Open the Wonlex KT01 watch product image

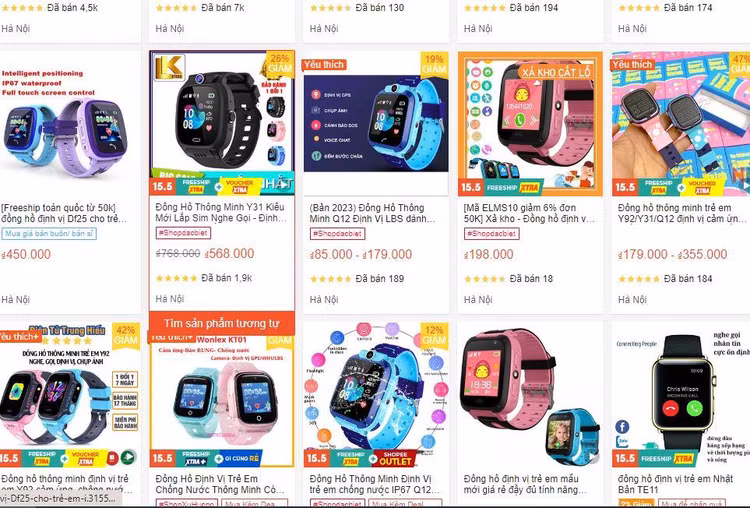tap(222, 401)
